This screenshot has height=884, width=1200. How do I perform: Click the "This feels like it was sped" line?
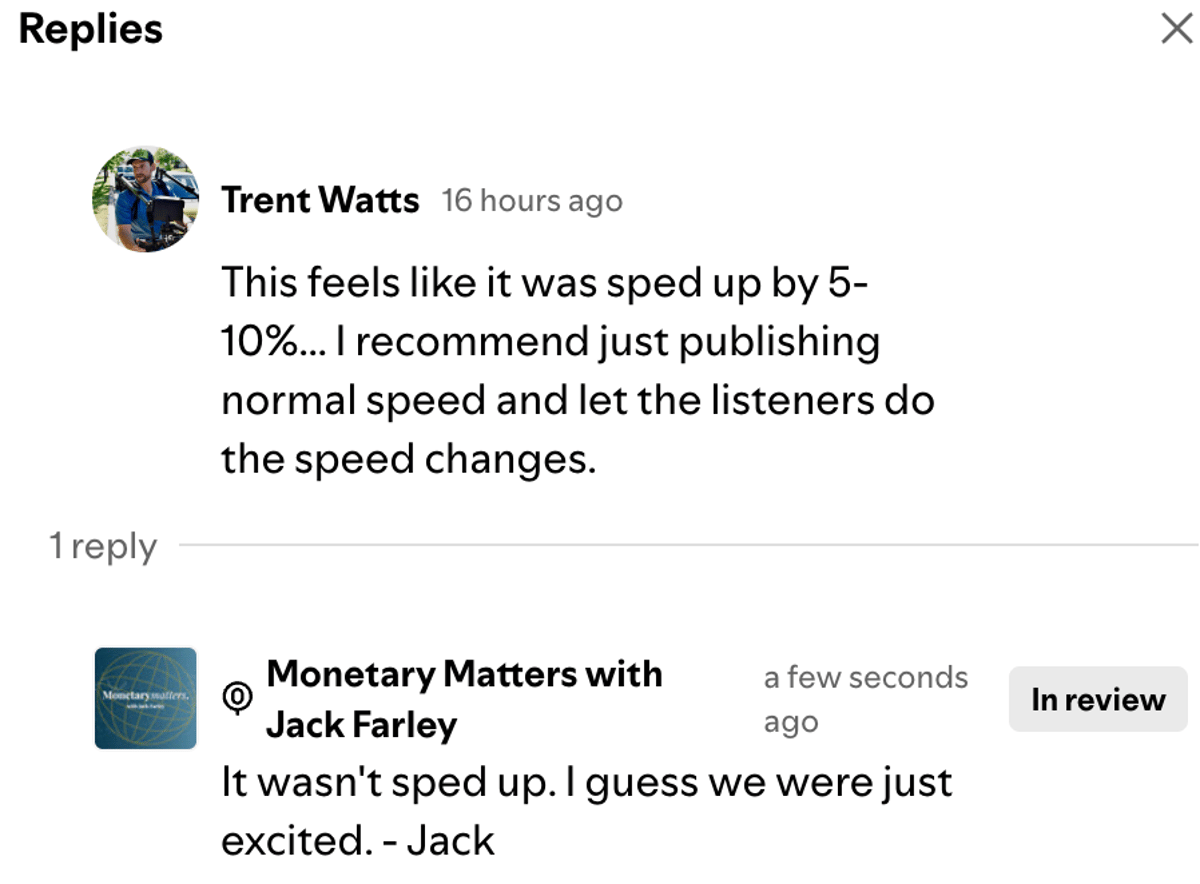click(543, 282)
